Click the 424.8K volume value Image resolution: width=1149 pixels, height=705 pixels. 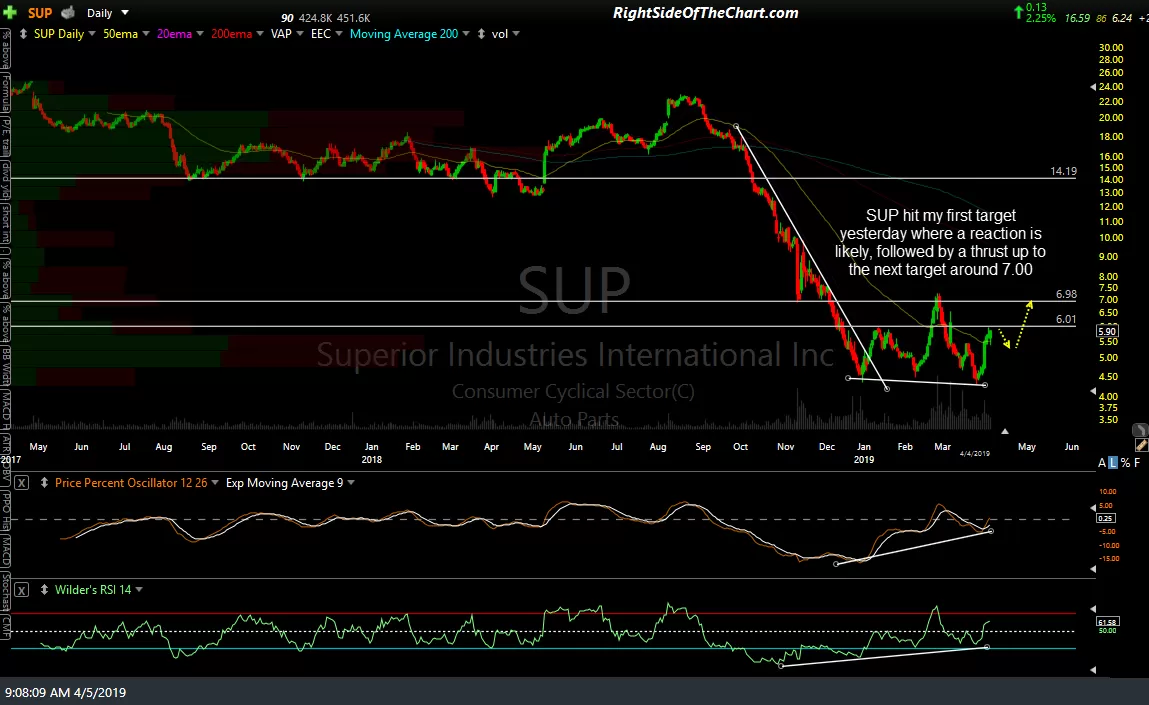[316, 18]
